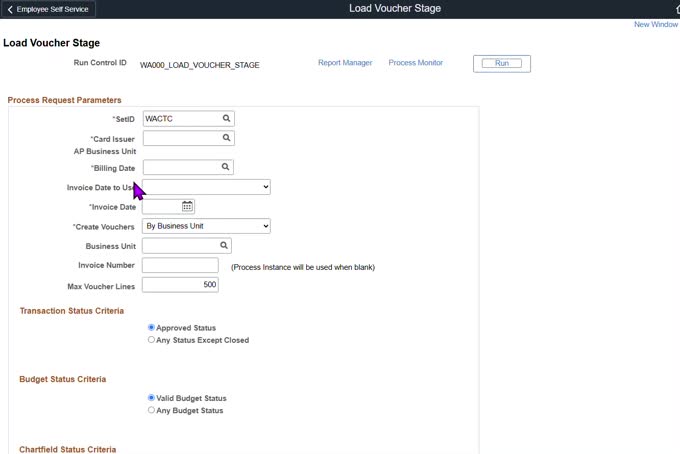Screen dimensions: 680x454
Task: Click the 'Process Instance will be used when blank' note
Action: 303,267
